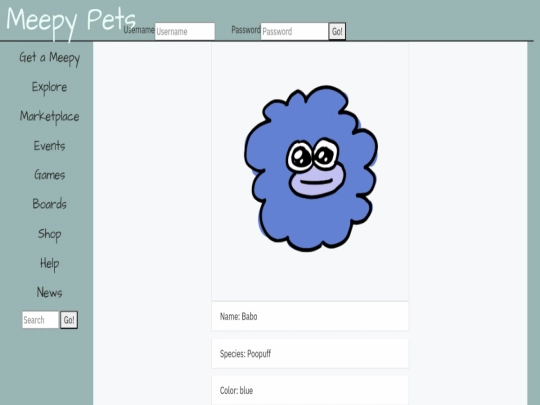Run search with sidebar Go! button

69,320
